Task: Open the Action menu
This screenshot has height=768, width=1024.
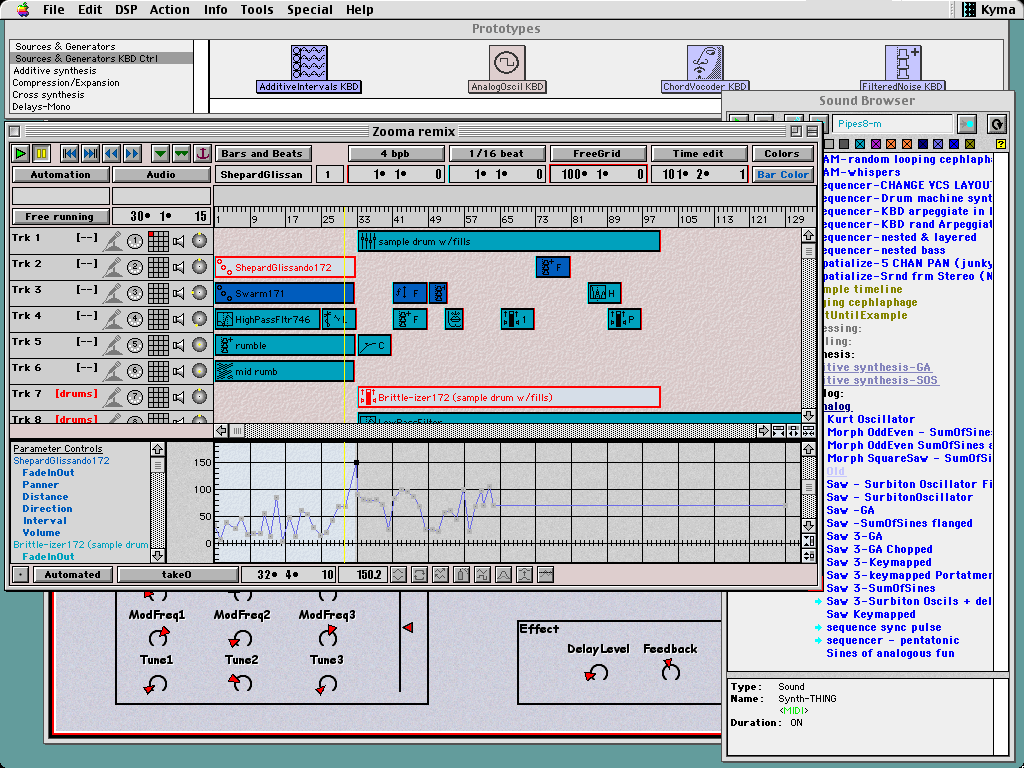Action: coord(170,10)
